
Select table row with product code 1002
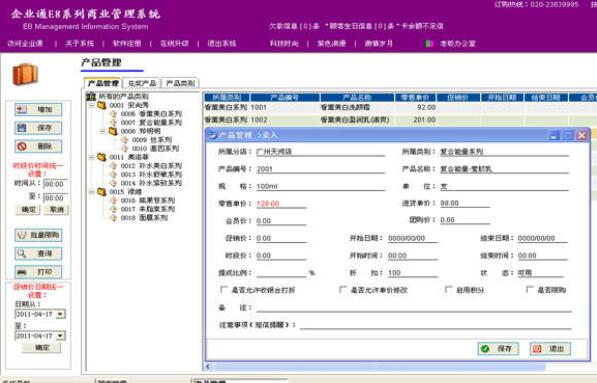400,120
